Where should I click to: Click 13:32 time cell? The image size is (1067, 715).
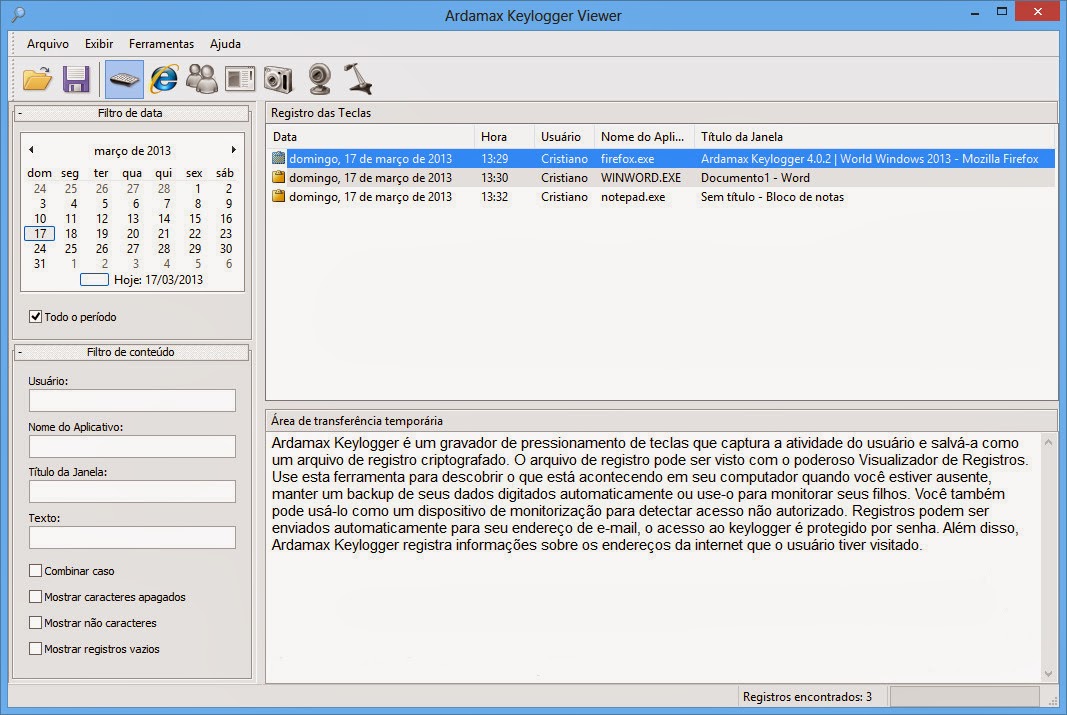click(494, 197)
